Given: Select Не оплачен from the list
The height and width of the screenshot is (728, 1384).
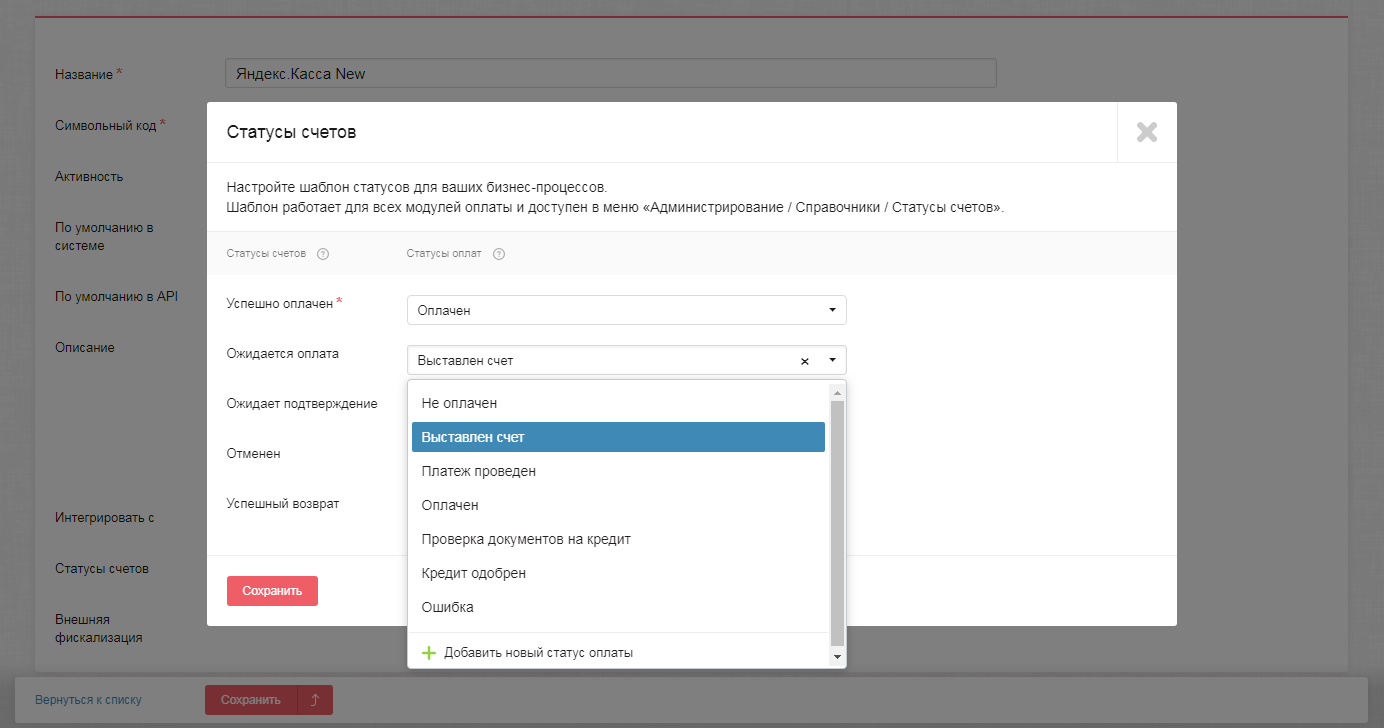Looking at the screenshot, I should click(x=459, y=403).
